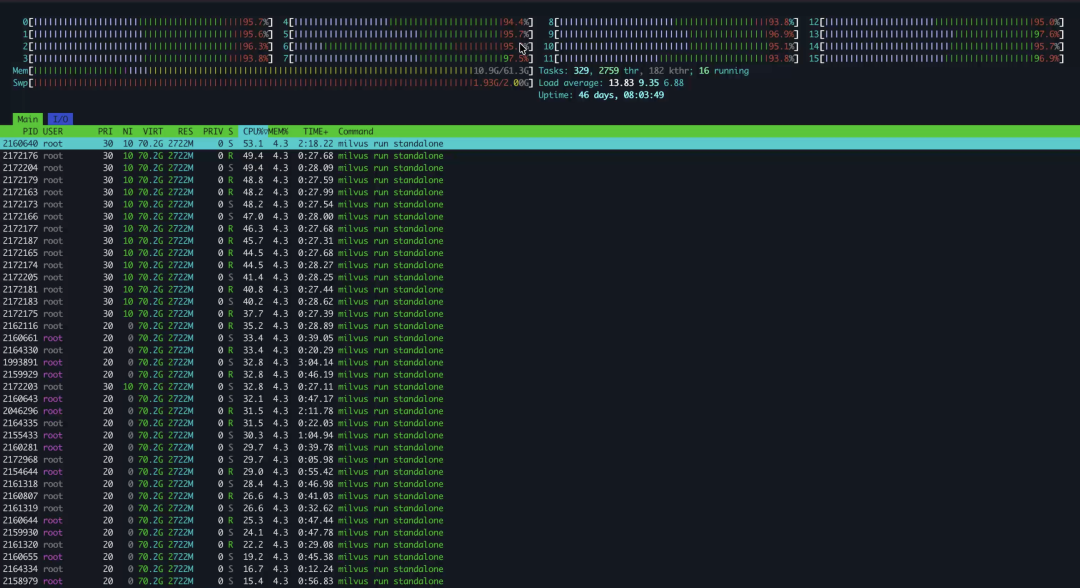1080x588 pixels.
Task: Sort by the TIME+ column header
Action: [x=315, y=132]
